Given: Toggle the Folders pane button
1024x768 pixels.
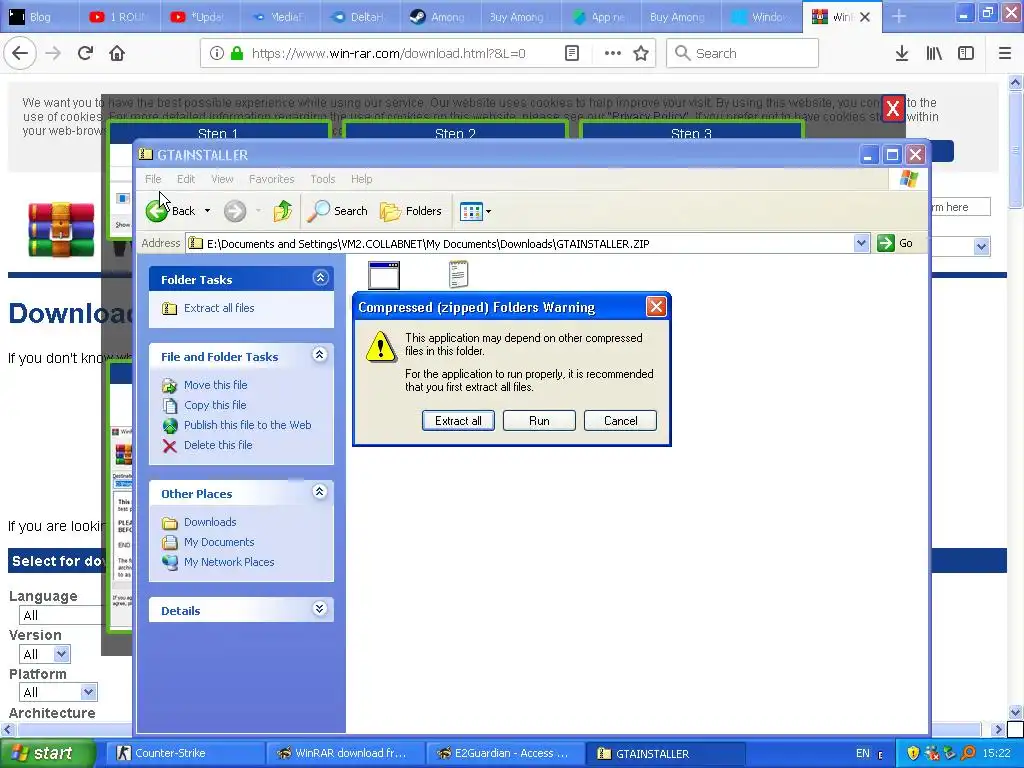Looking at the screenshot, I should tap(411, 211).
